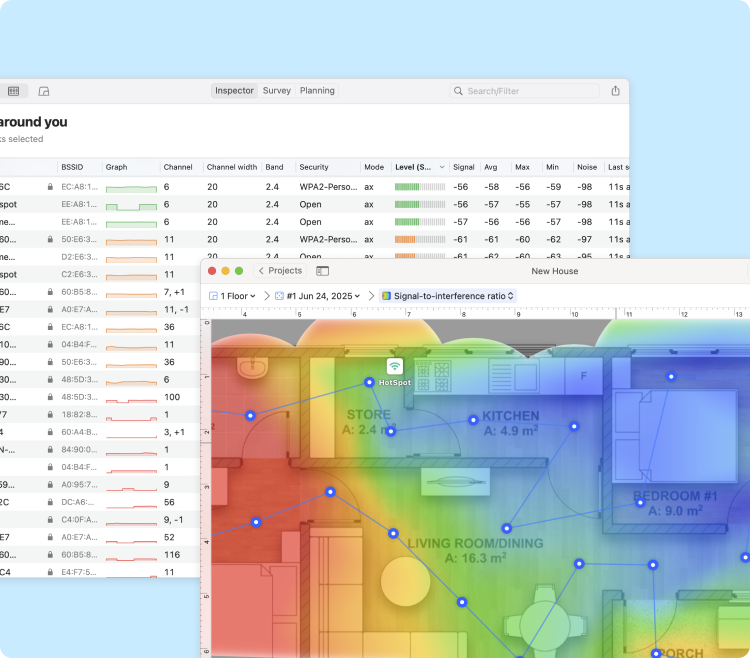Select the row with channel "7, +1"

(x=99, y=292)
